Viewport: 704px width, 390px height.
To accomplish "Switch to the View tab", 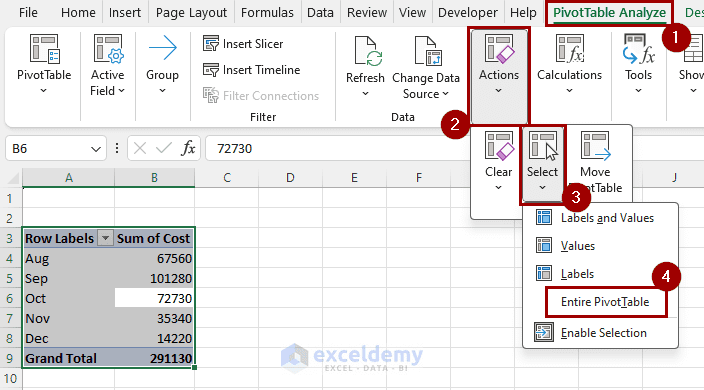I will coord(412,13).
